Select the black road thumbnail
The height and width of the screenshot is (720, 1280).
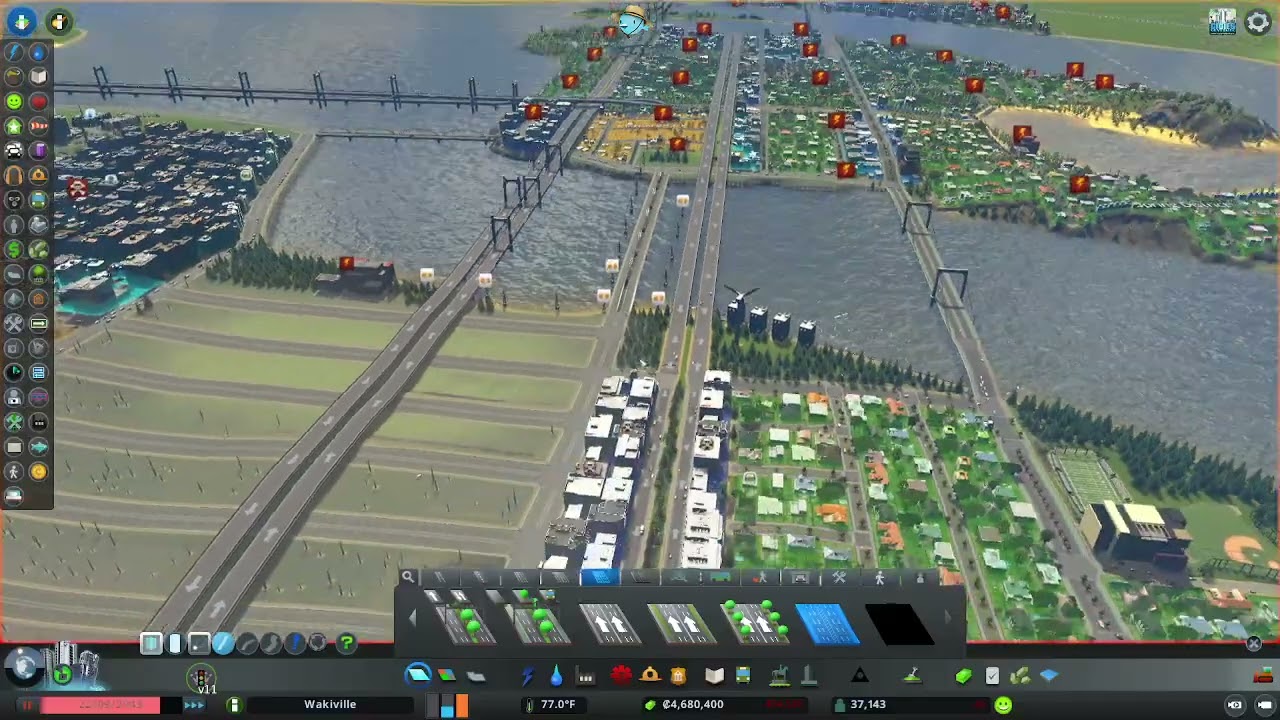[x=899, y=624]
